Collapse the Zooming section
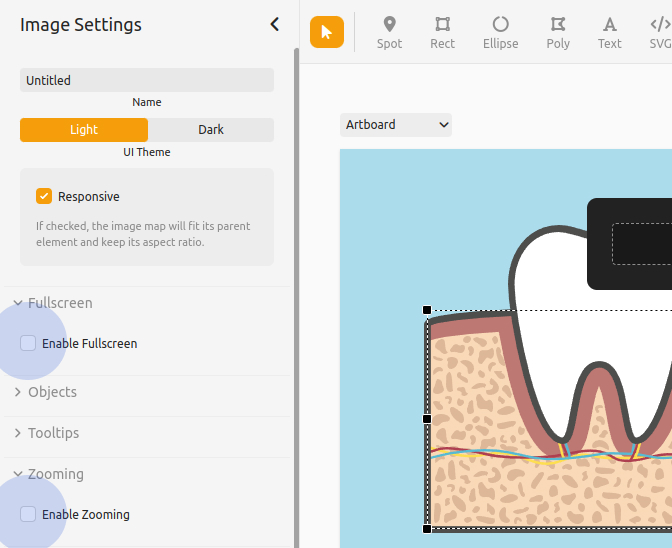 click(x=48, y=474)
